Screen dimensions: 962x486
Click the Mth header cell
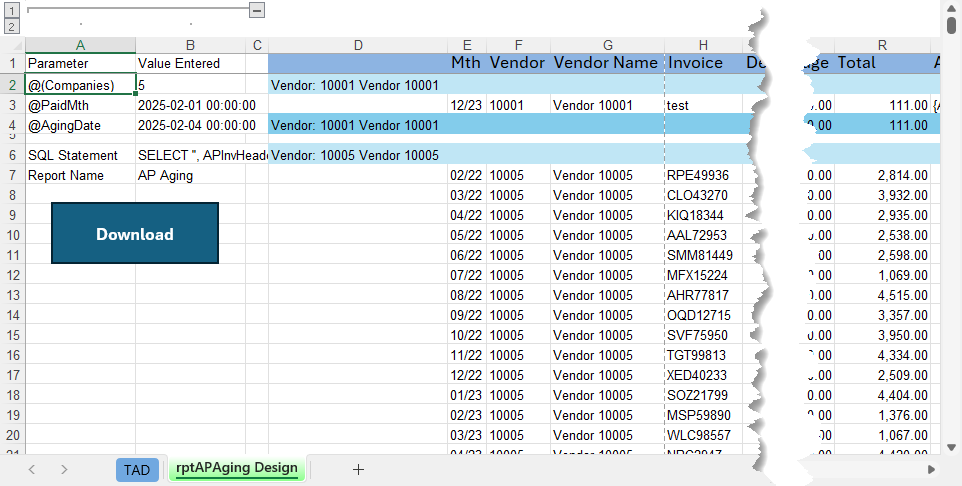click(x=467, y=63)
